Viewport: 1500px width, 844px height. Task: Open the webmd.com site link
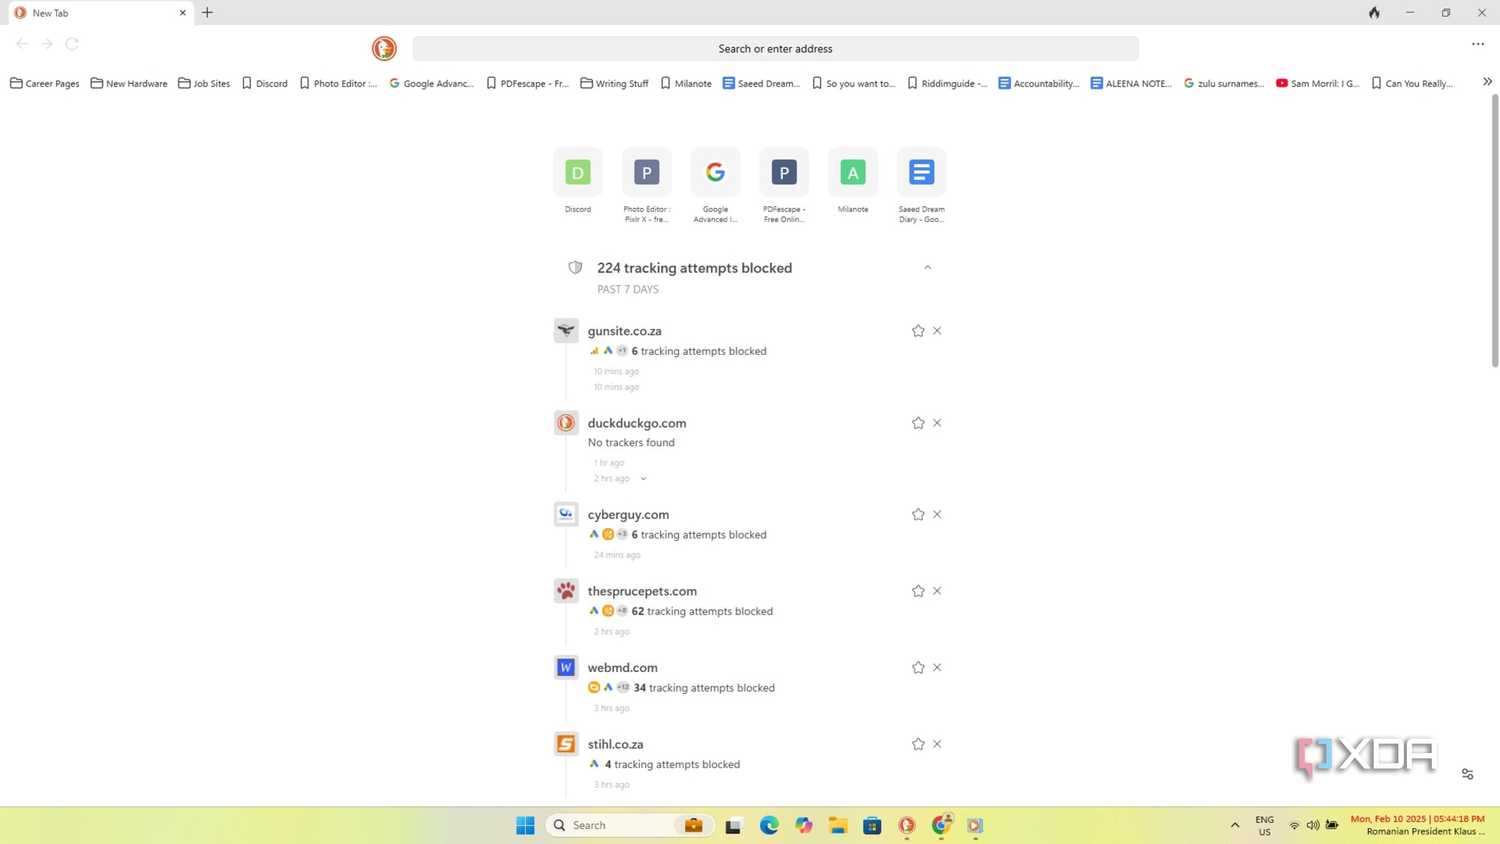click(x=622, y=668)
